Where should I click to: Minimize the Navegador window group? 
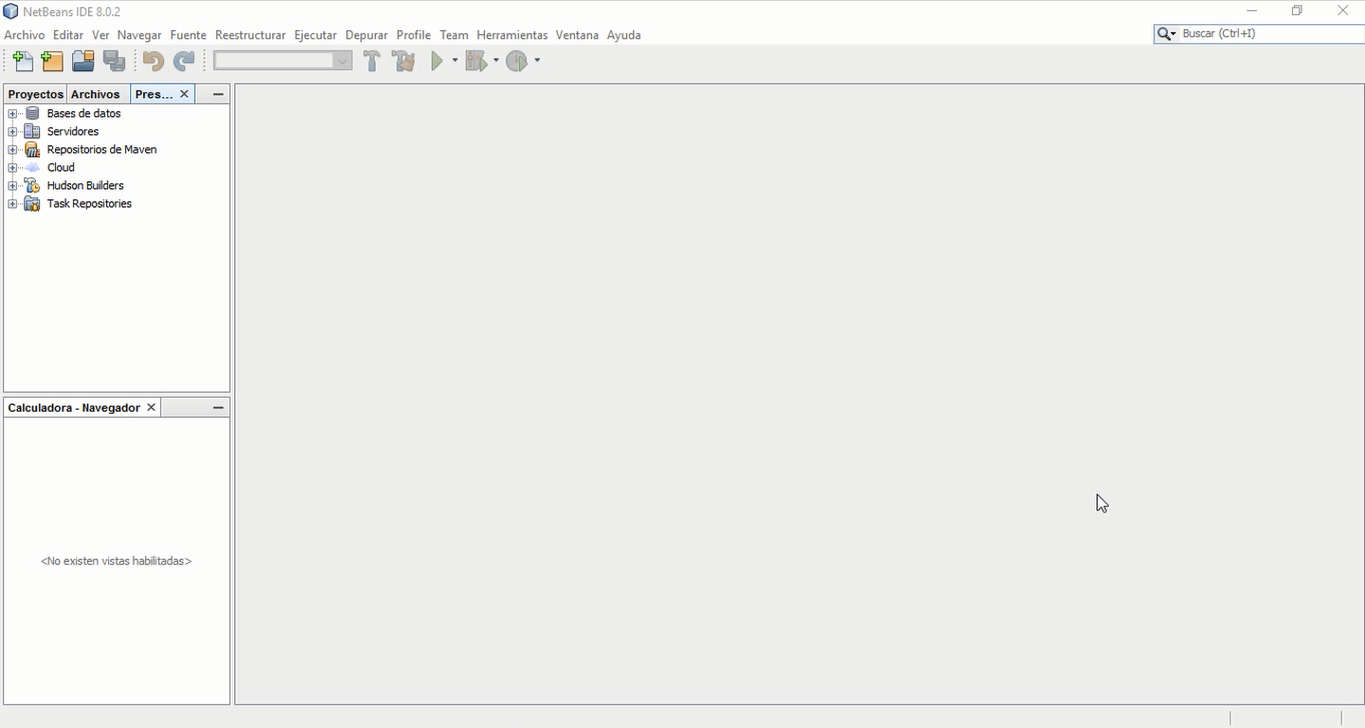coord(218,408)
